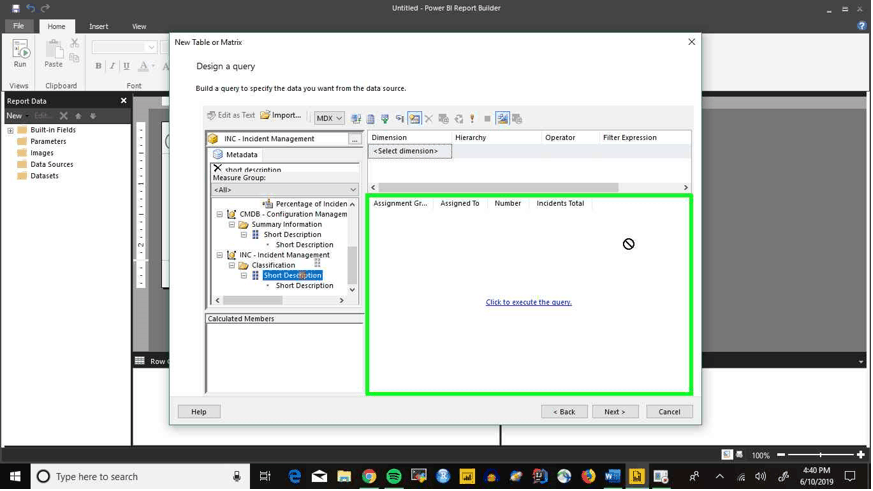
Task: Select the Datasets folder
Action: pyautogui.click(x=45, y=176)
